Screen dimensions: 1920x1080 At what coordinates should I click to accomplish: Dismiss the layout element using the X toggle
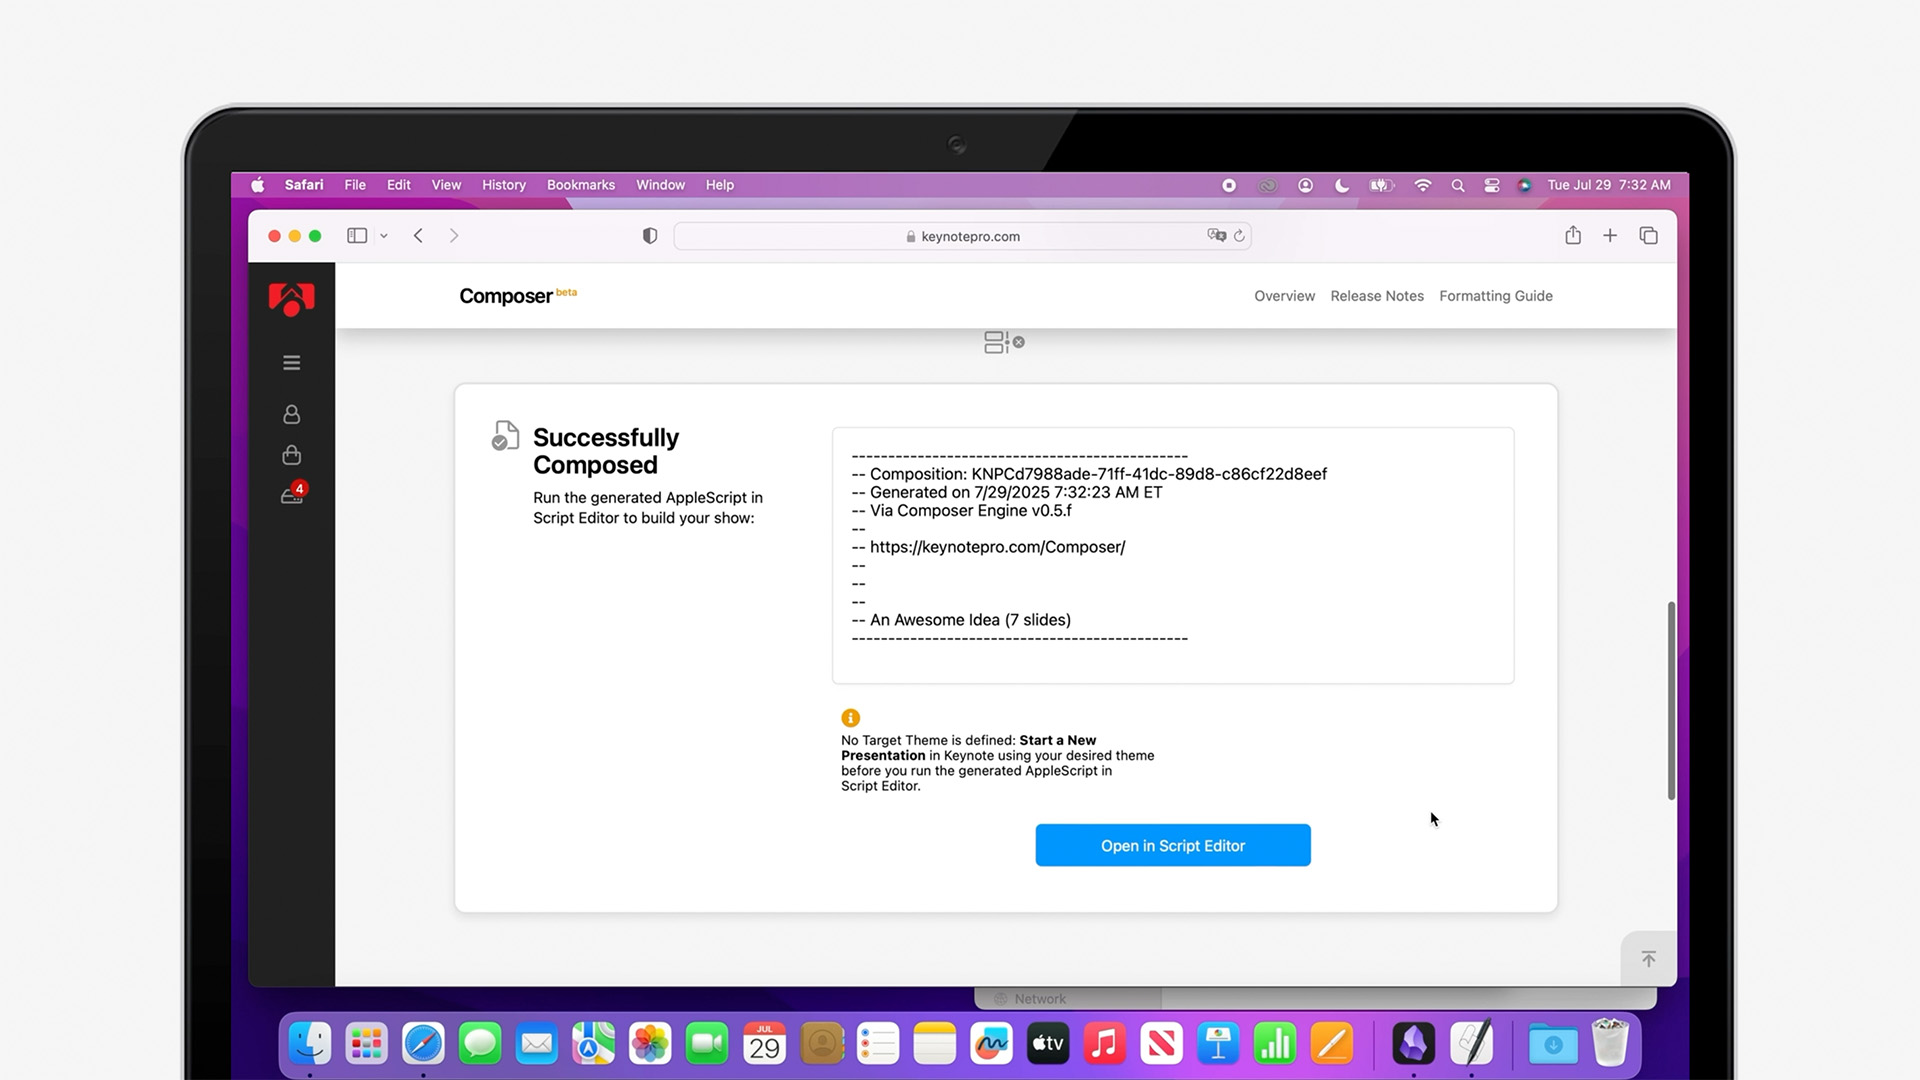click(x=1018, y=341)
